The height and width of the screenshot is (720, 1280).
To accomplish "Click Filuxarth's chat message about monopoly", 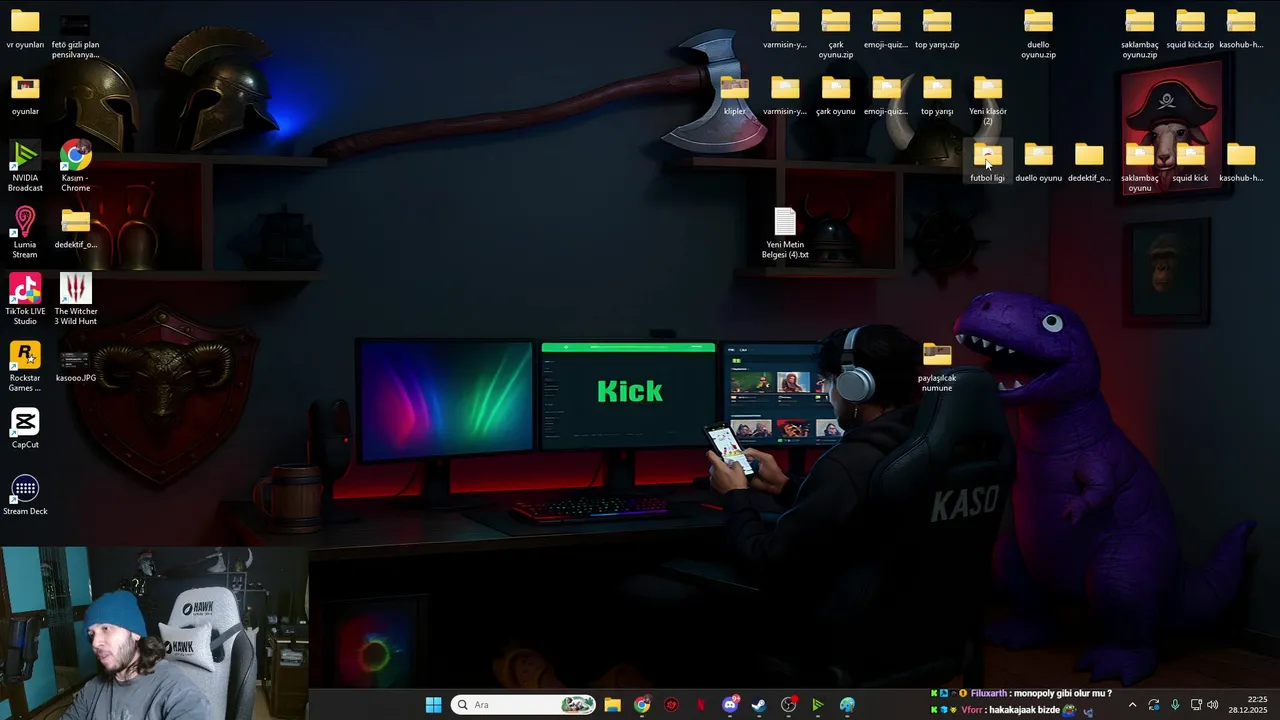I will point(1021,693).
